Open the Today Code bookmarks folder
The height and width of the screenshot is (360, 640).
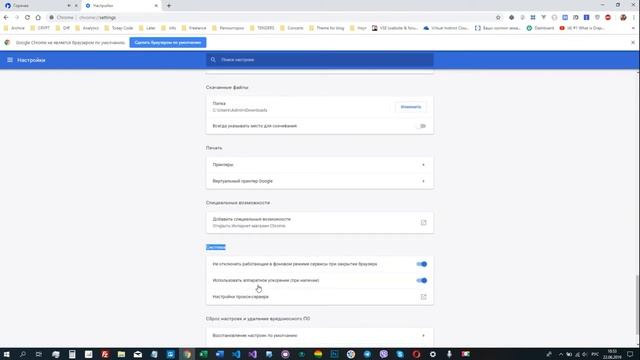pos(119,28)
